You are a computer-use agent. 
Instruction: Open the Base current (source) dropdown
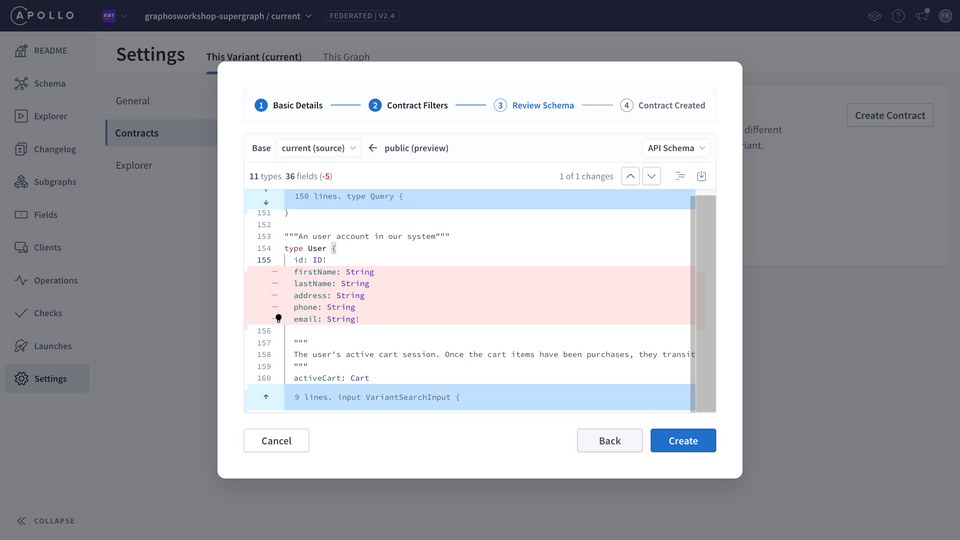pyautogui.click(x=318, y=148)
